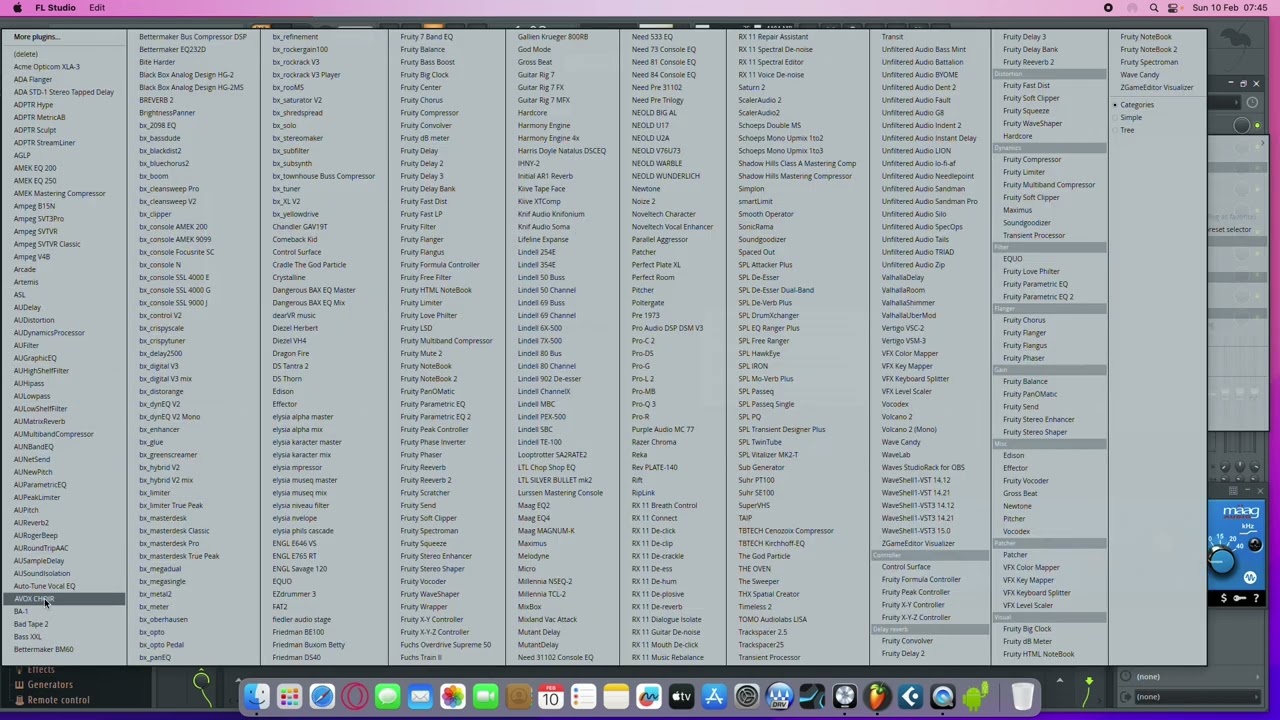Select Guitar Rig 7 FX entry
Image resolution: width=1280 pixels, height=720 pixels.
click(x=541, y=88)
